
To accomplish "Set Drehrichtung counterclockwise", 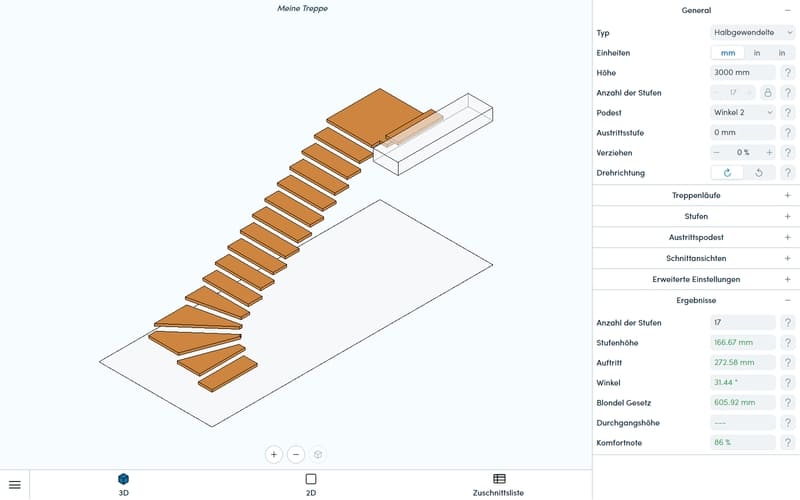I will 759,173.
